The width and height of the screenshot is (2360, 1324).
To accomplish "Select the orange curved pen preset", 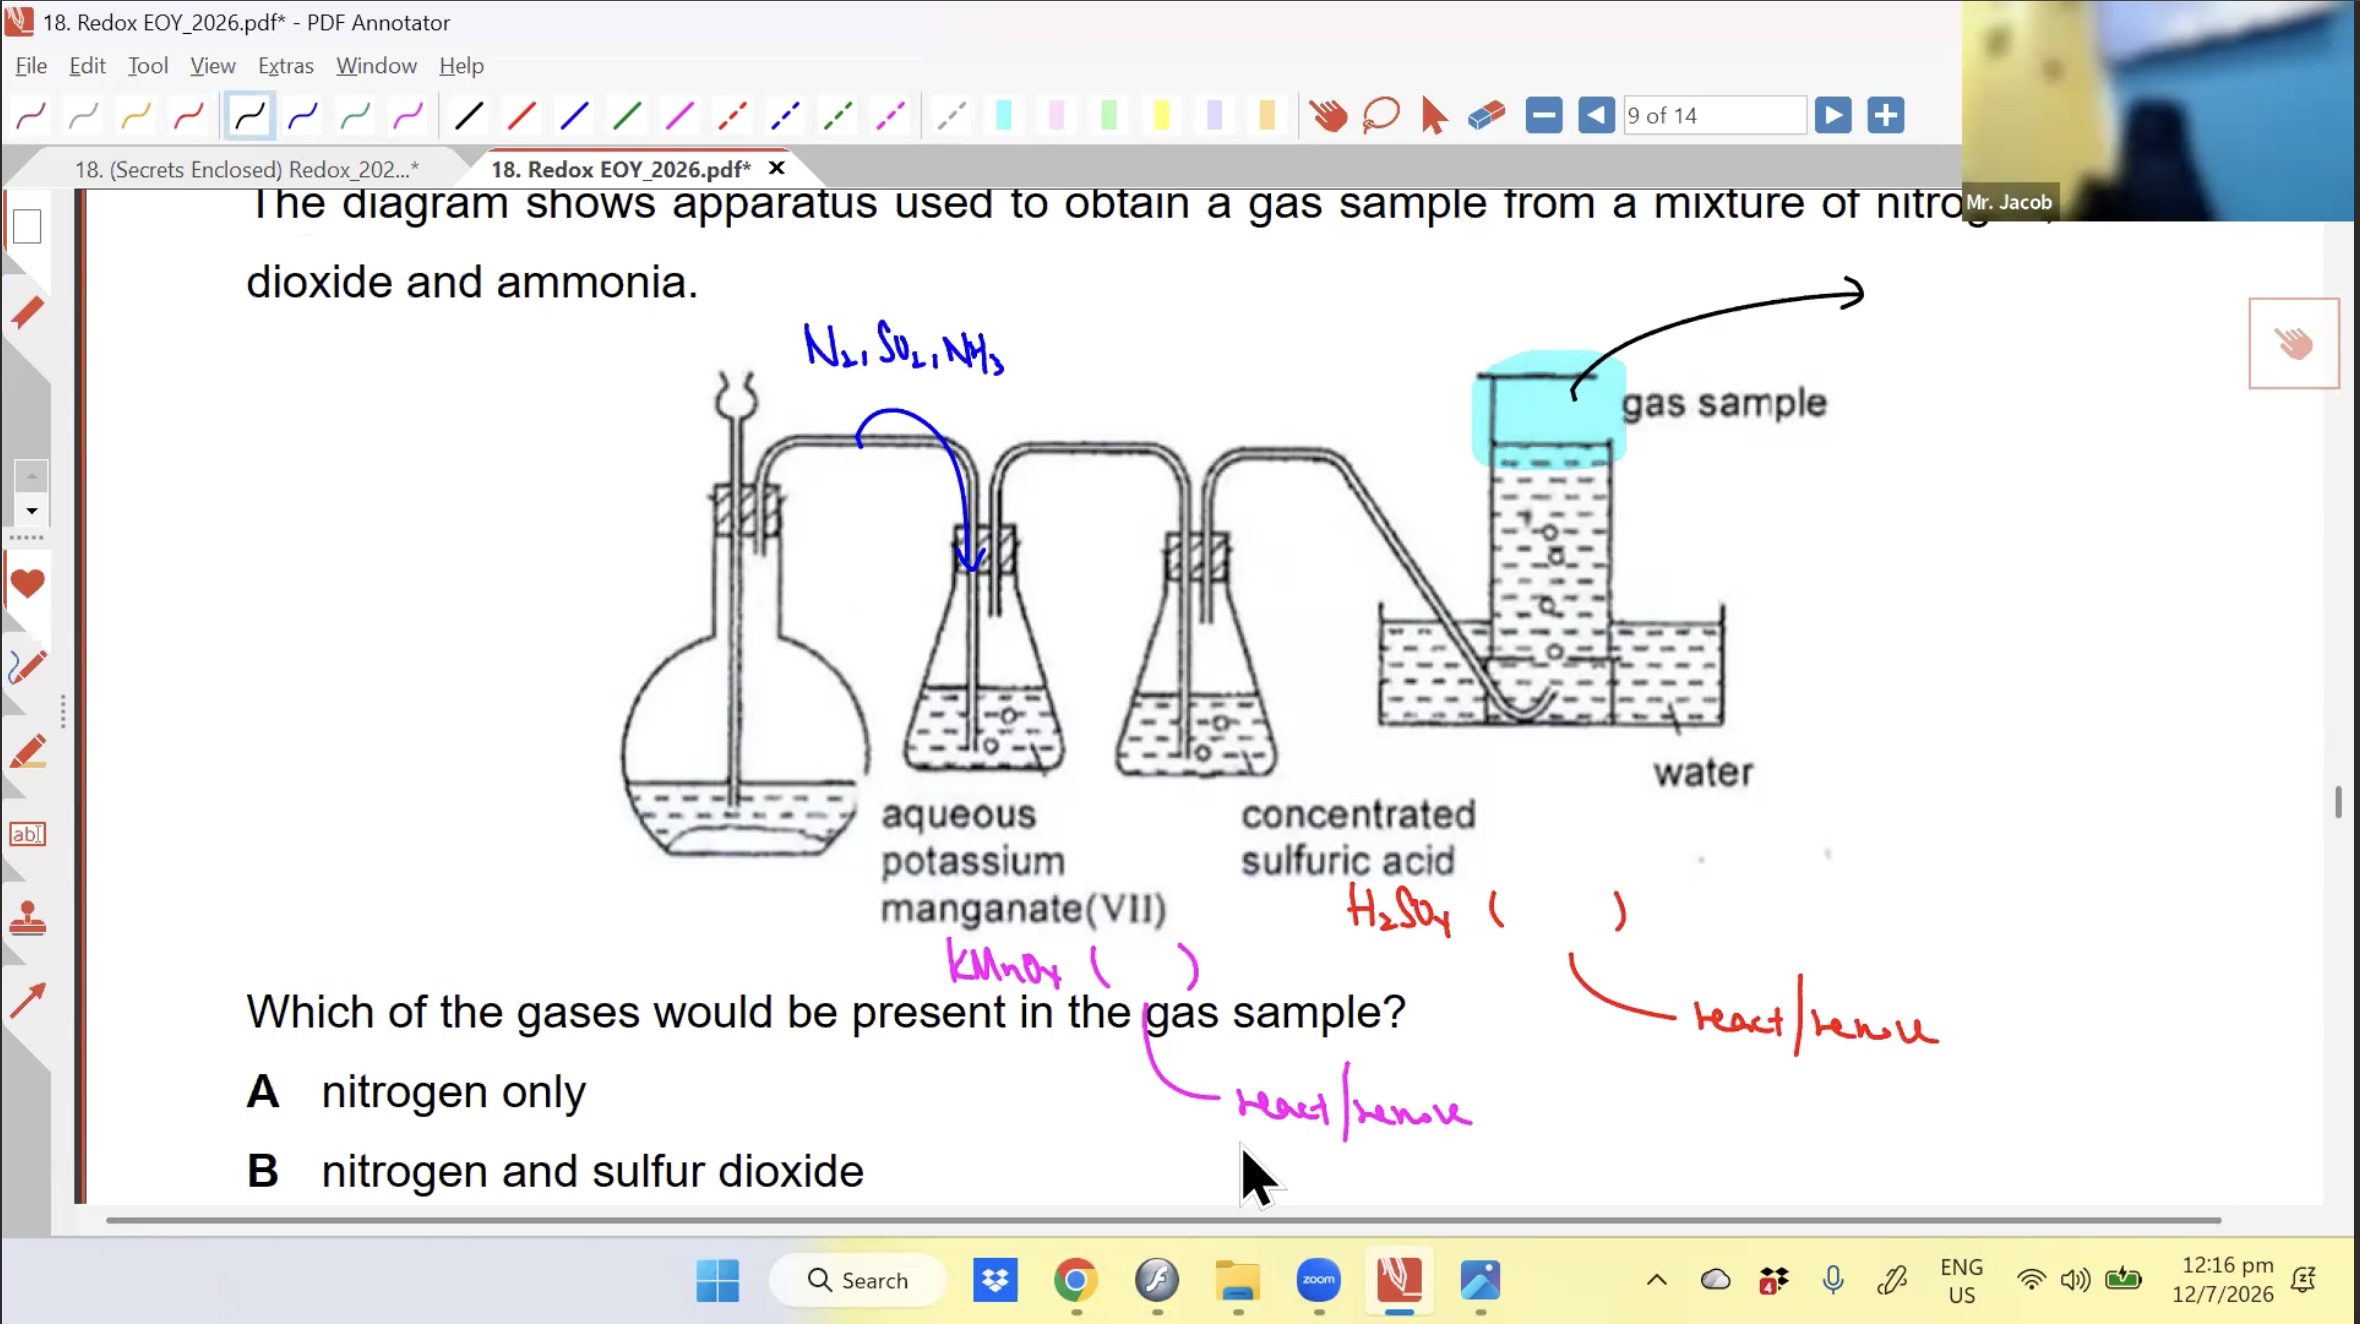I will coord(136,116).
